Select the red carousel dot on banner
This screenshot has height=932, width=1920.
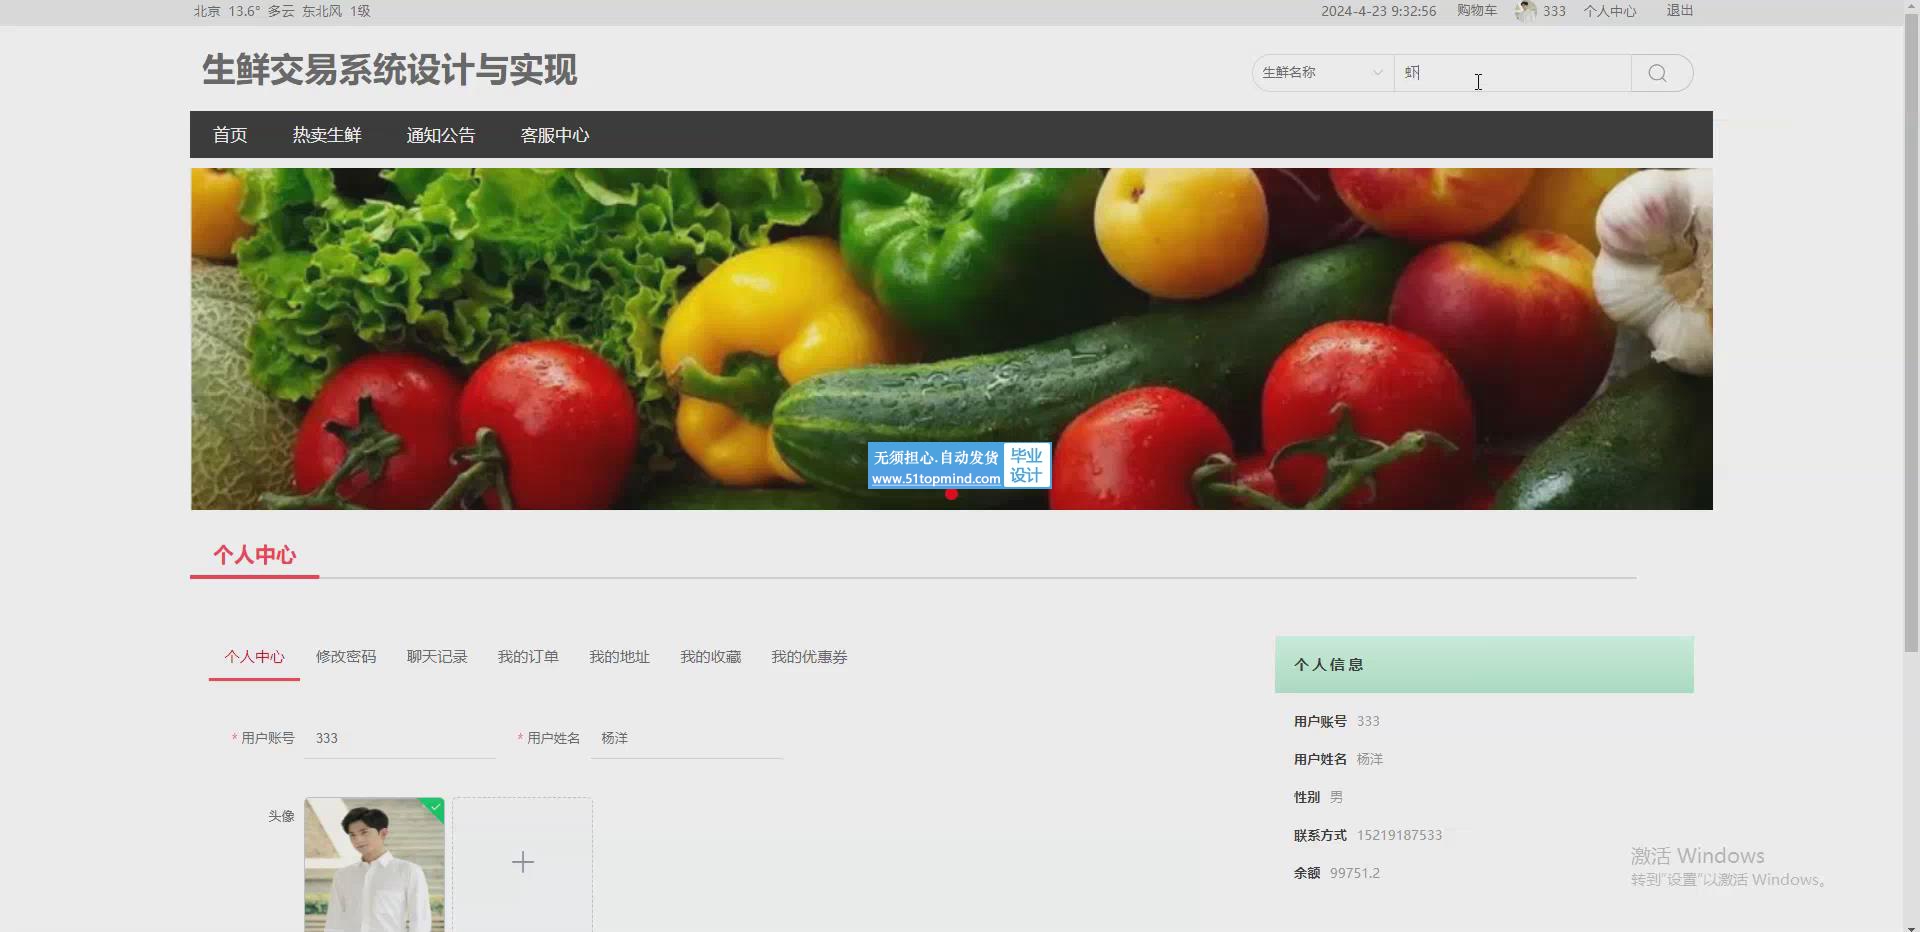point(951,494)
